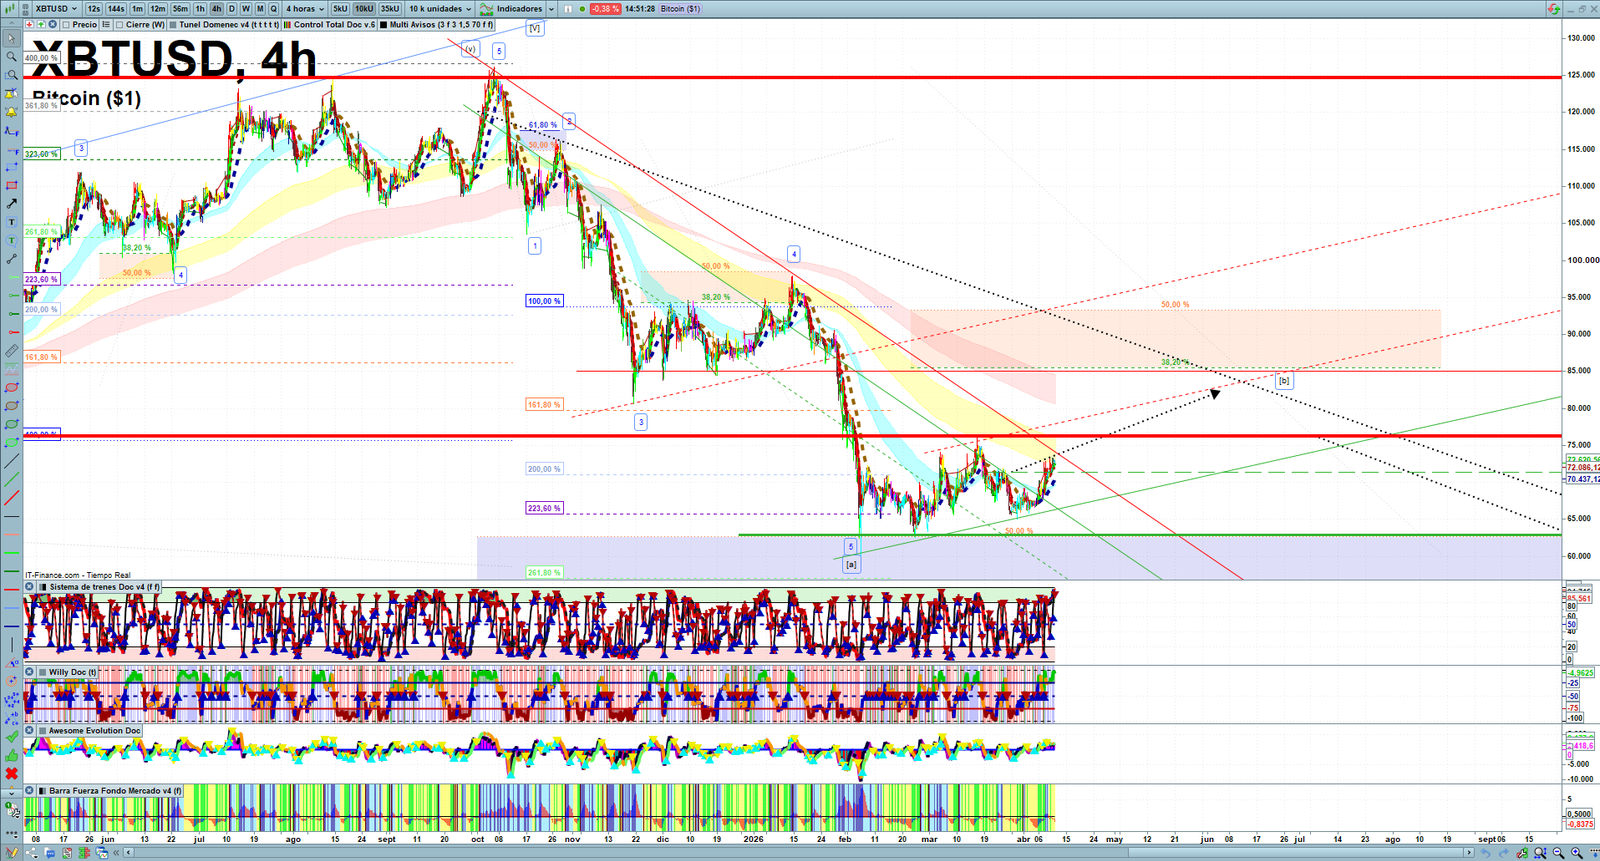Viewport: 1600px width, 861px height.
Task: Select the red ellipse drawing tool
Action: coord(11,387)
